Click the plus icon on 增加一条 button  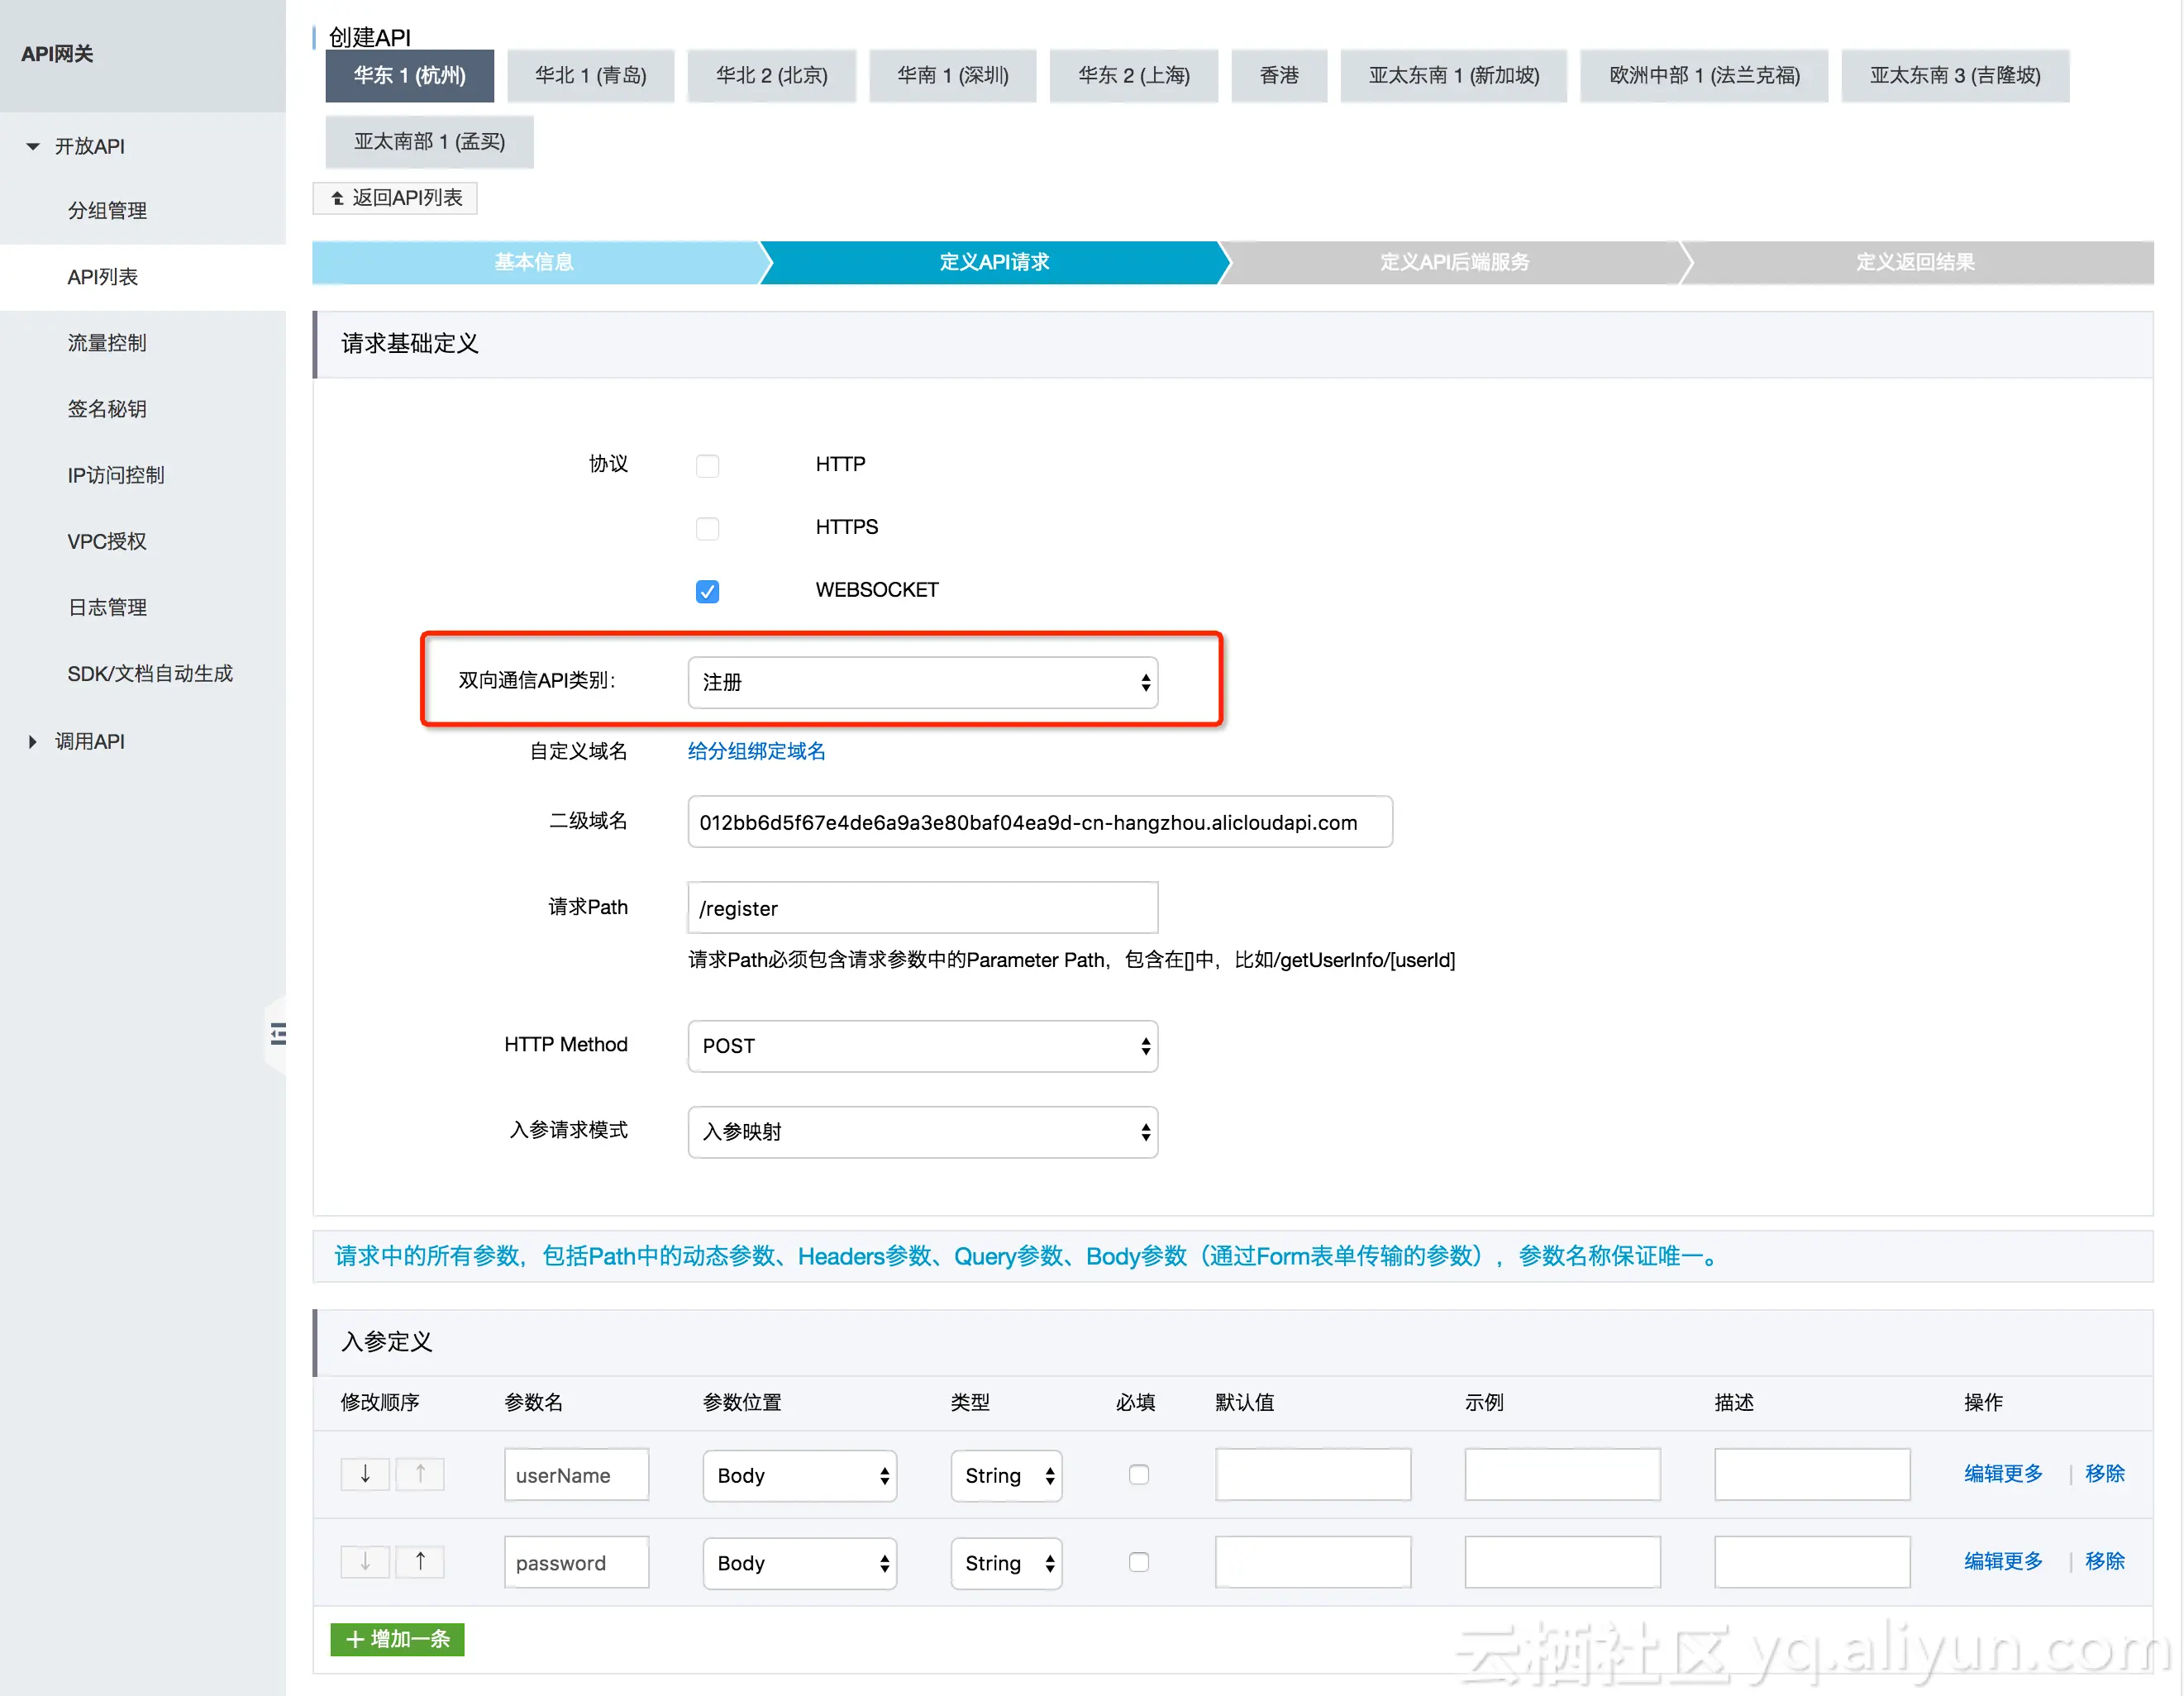pos(356,1640)
